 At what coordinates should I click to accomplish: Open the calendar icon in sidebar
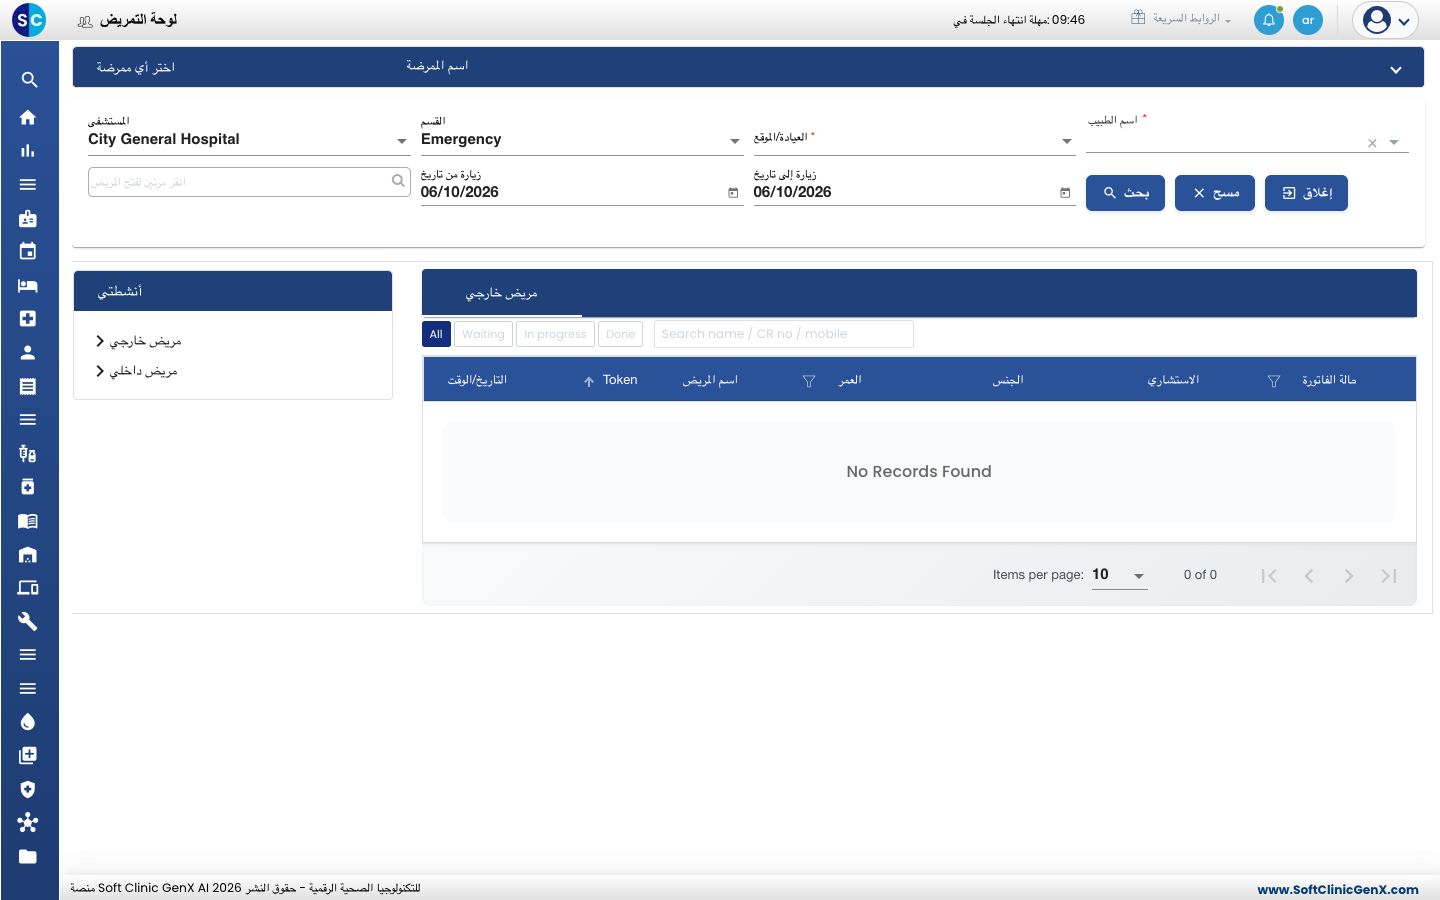pyautogui.click(x=28, y=251)
